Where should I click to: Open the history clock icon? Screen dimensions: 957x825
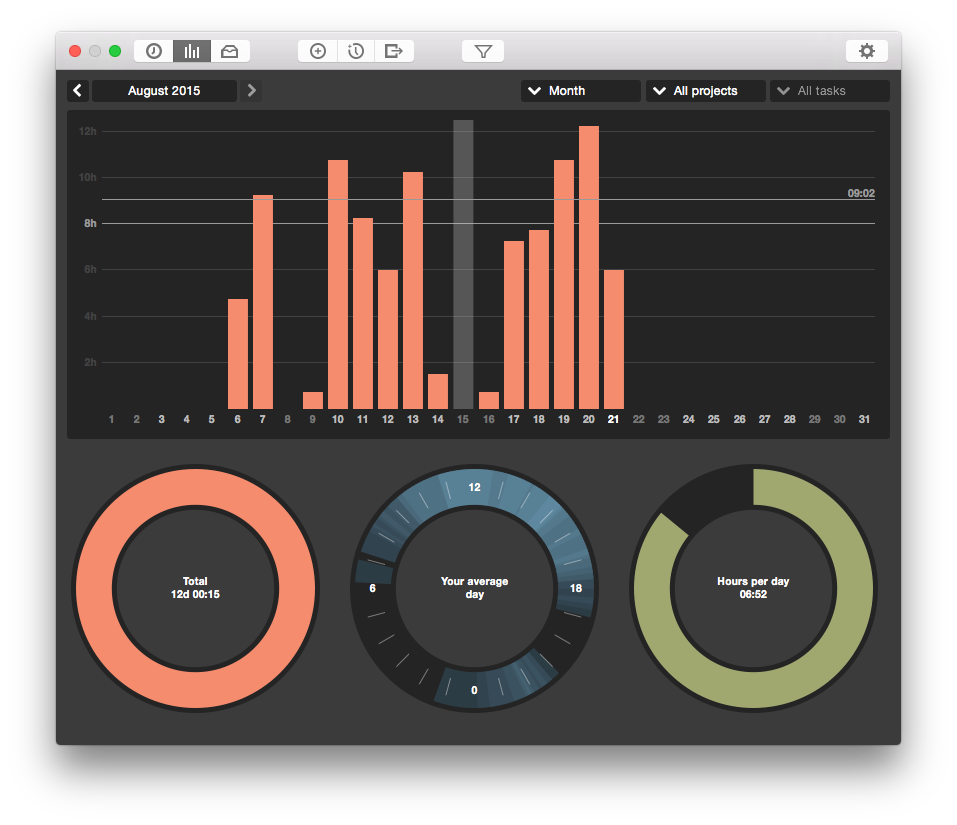pyautogui.click(x=356, y=51)
